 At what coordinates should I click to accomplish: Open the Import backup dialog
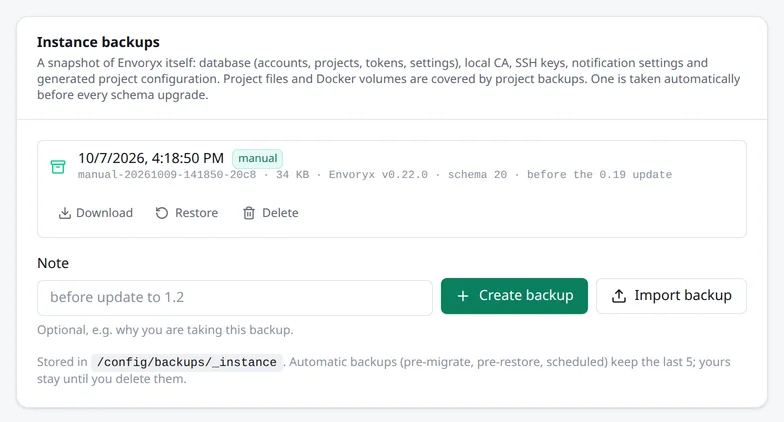(x=671, y=296)
